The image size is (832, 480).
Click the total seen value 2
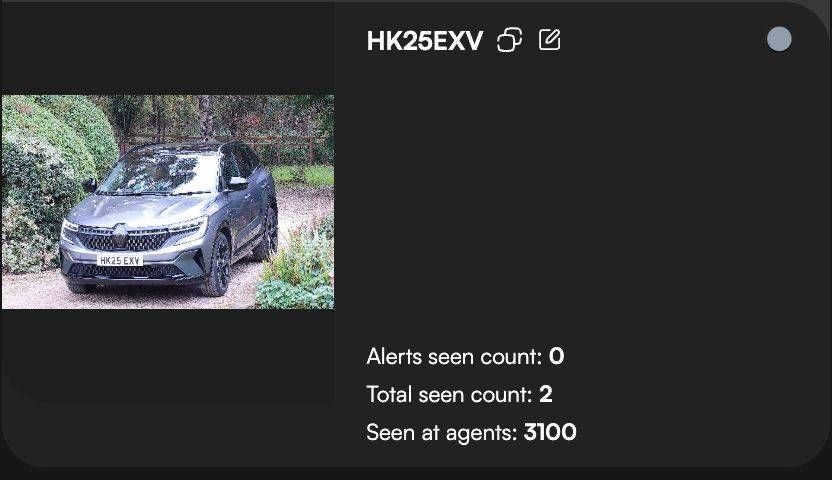pyautogui.click(x=546, y=395)
